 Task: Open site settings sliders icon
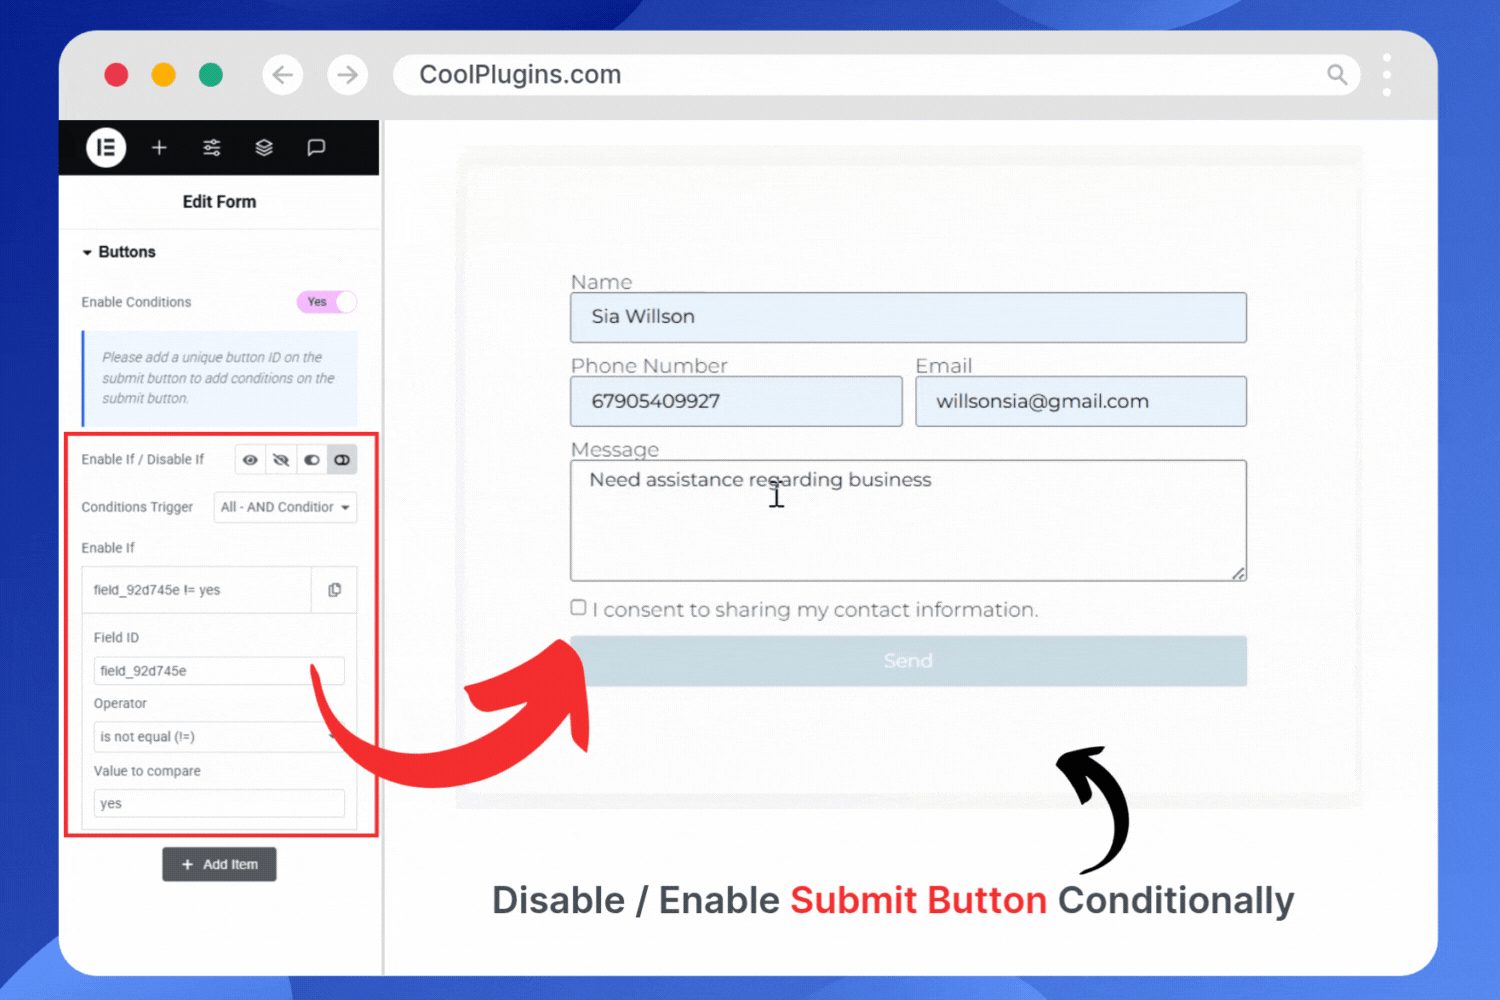(x=212, y=148)
